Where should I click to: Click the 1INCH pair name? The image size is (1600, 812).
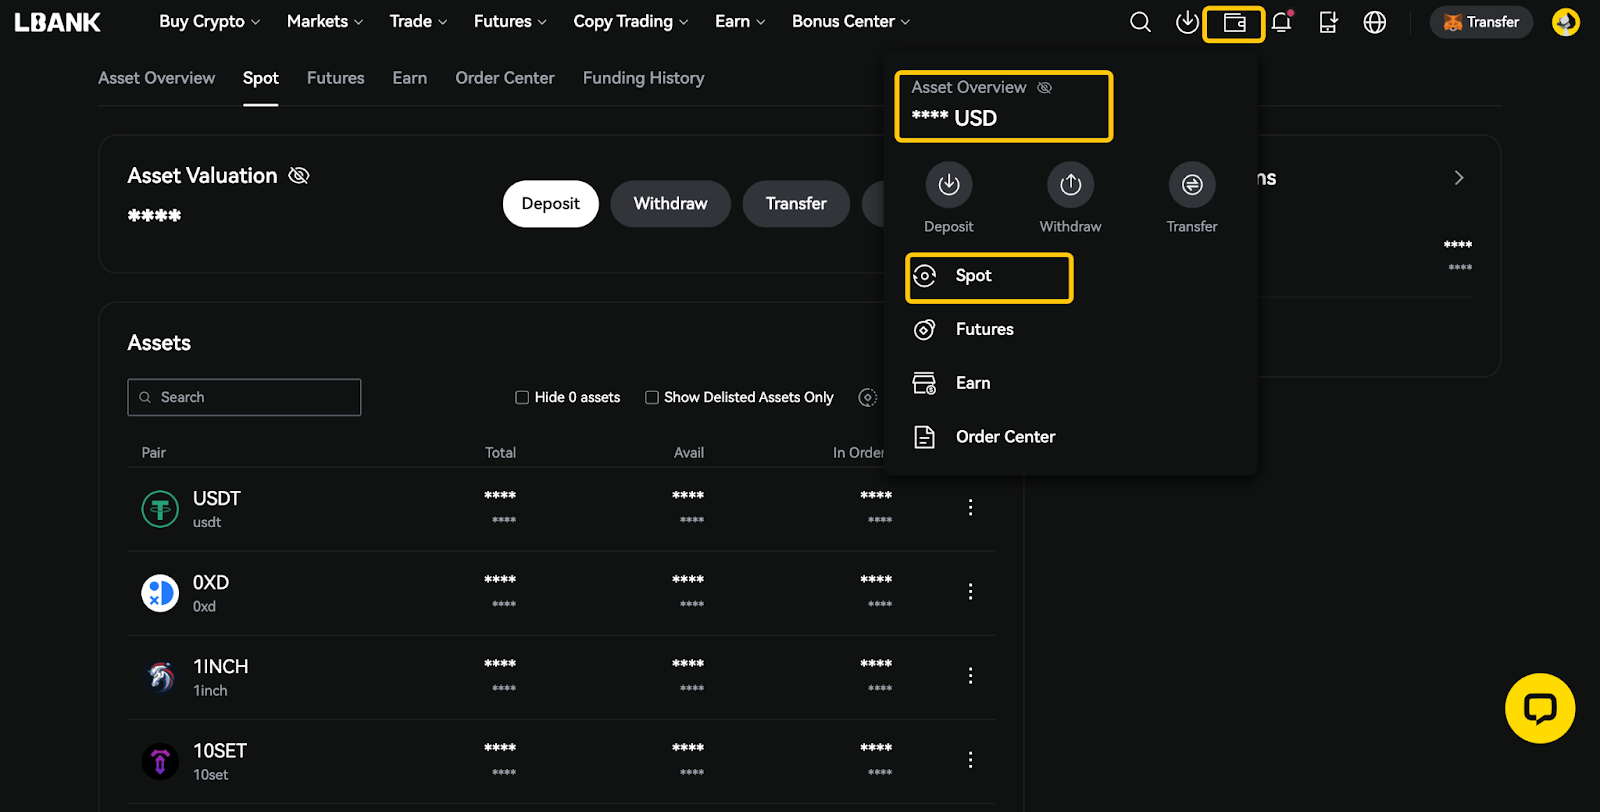(221, 666)
